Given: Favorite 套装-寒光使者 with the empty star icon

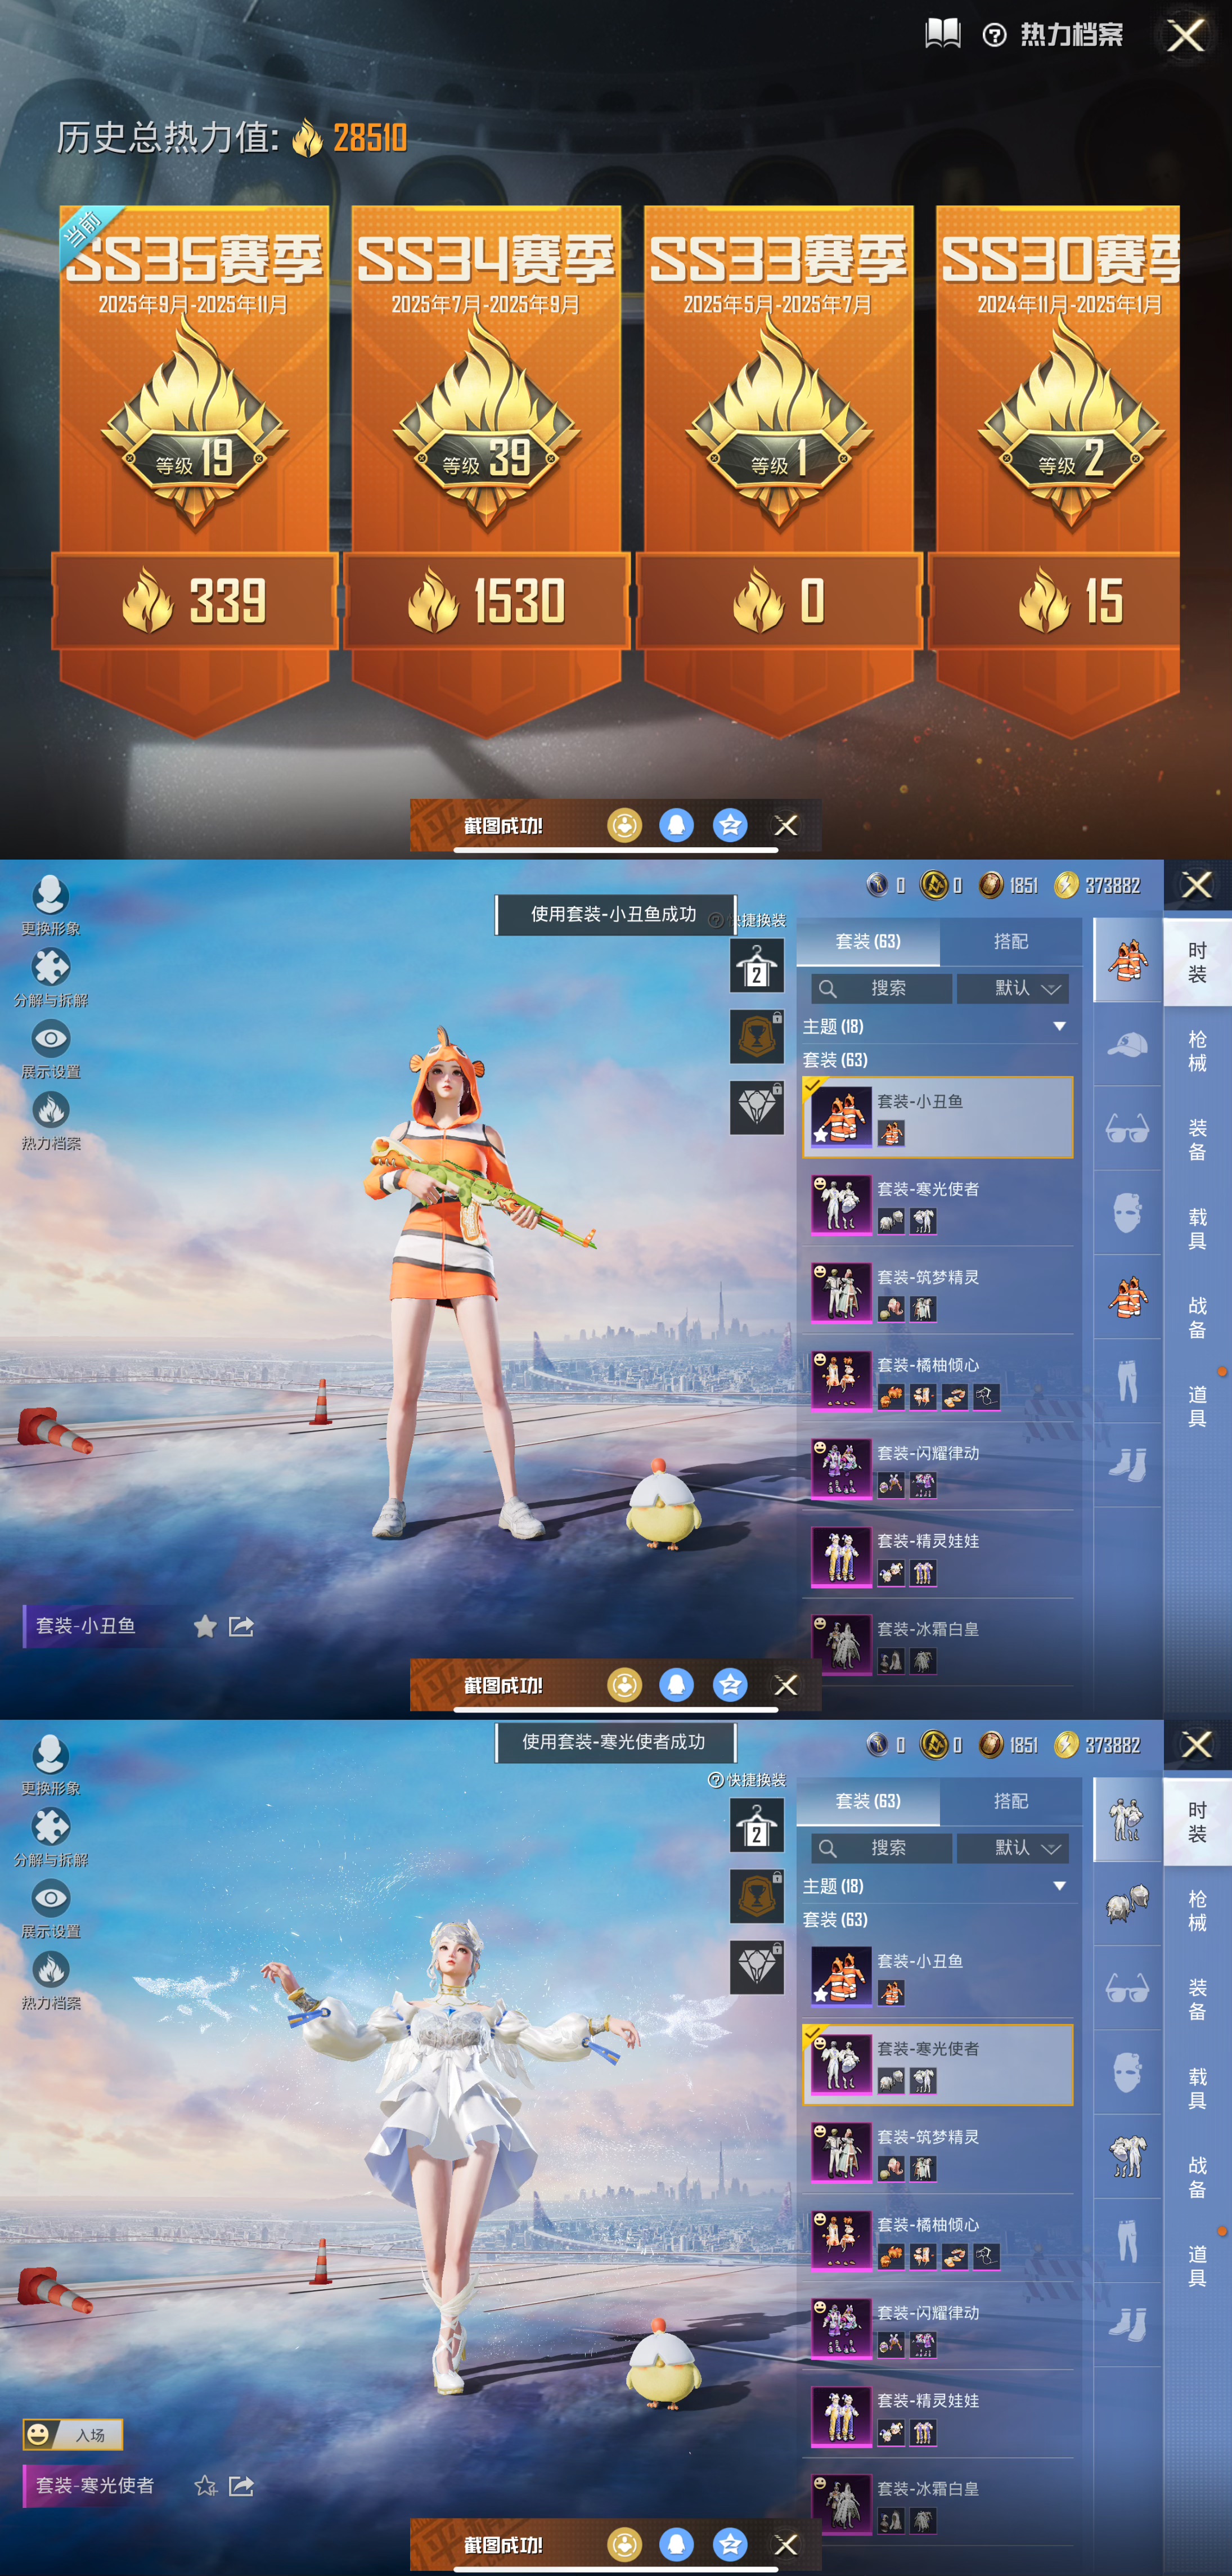Looking at the screenshot, I should pyautogui.click(x=205, y=2486).
